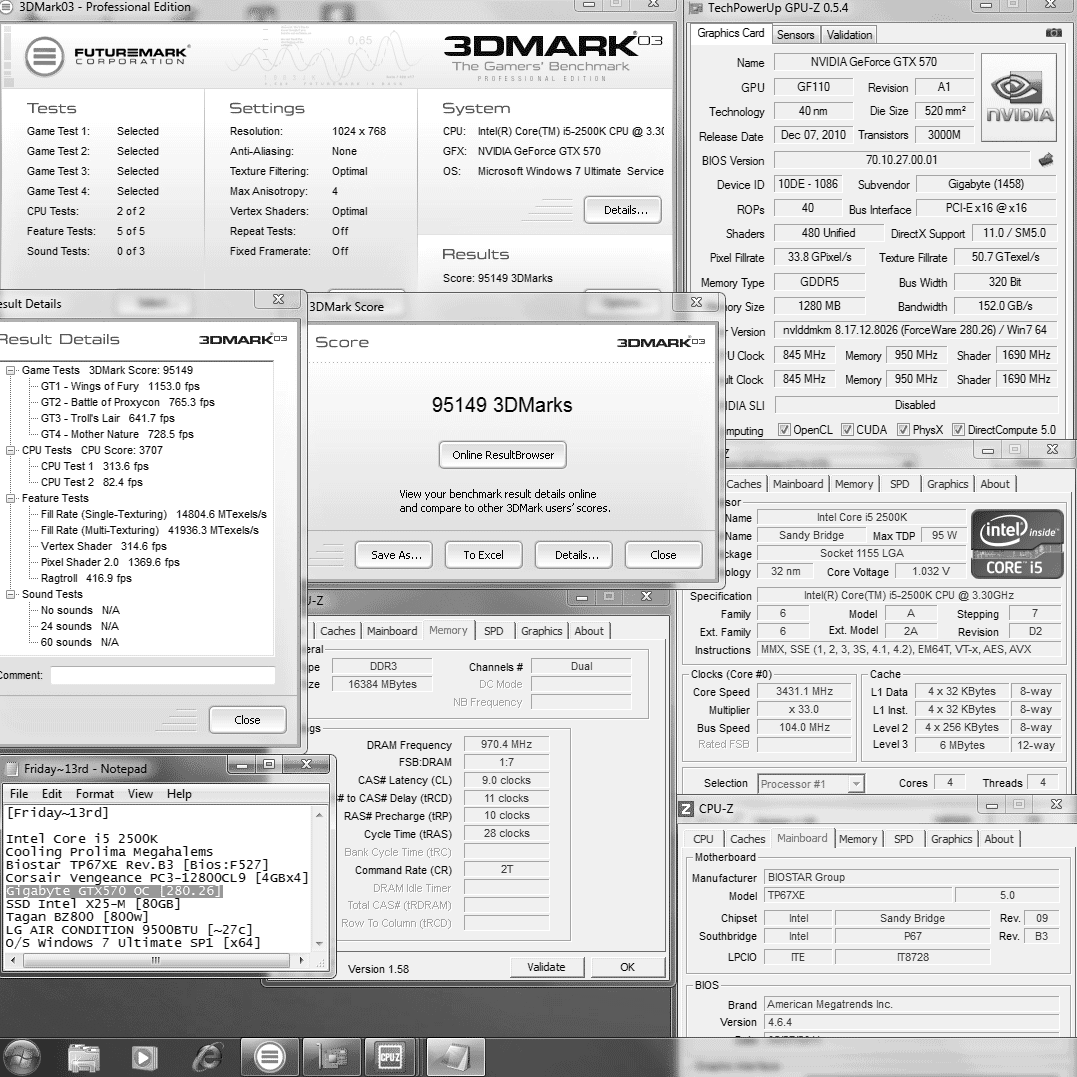Image resolution: width=1077 pixels, height=1077 pixels.
Task: Click the NVIDIA logo in GPU-Z
Action: [x=1019, y=98]
